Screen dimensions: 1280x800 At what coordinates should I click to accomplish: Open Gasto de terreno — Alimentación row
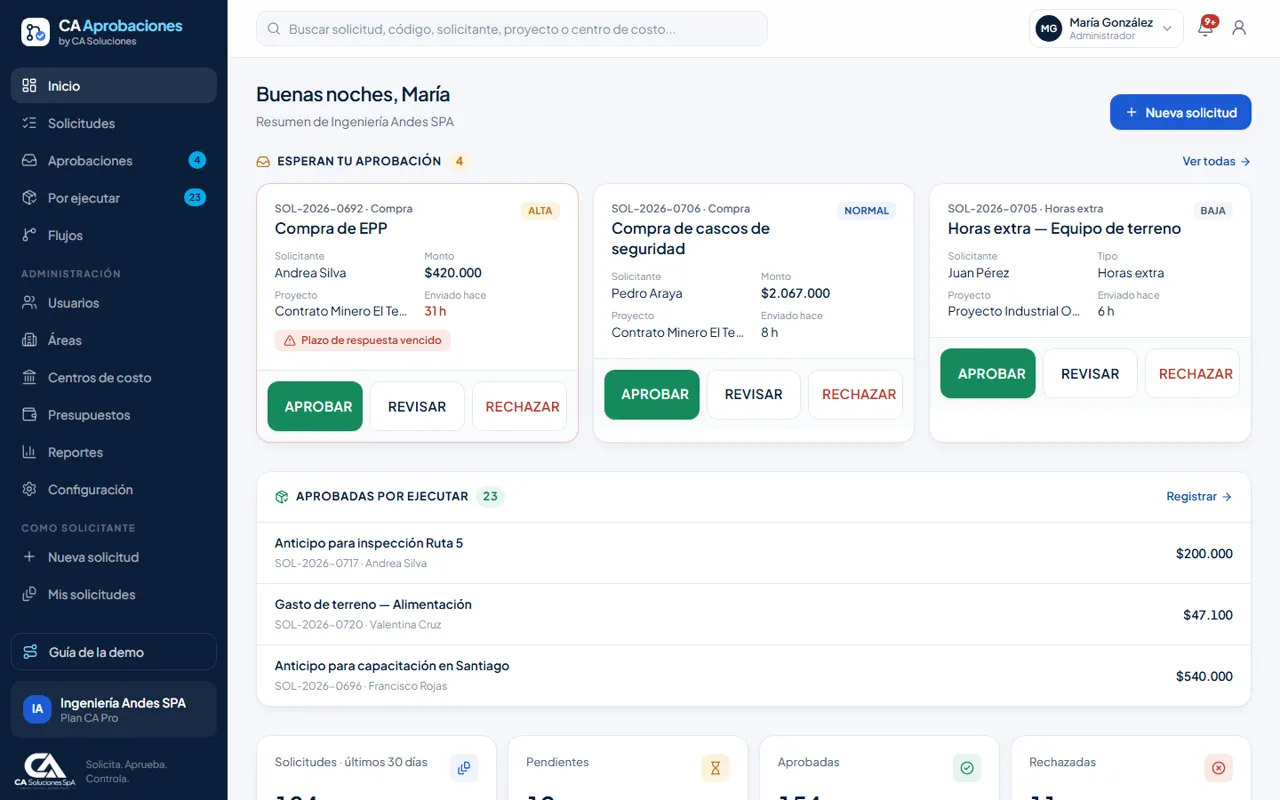pyautogui.click(x=754, y=614)
